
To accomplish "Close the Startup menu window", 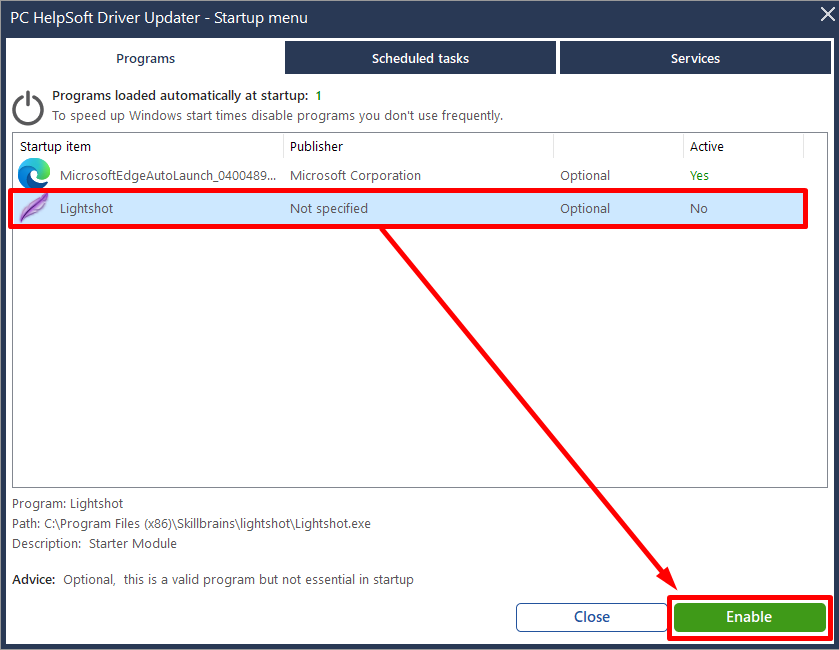I will (827, 15).
